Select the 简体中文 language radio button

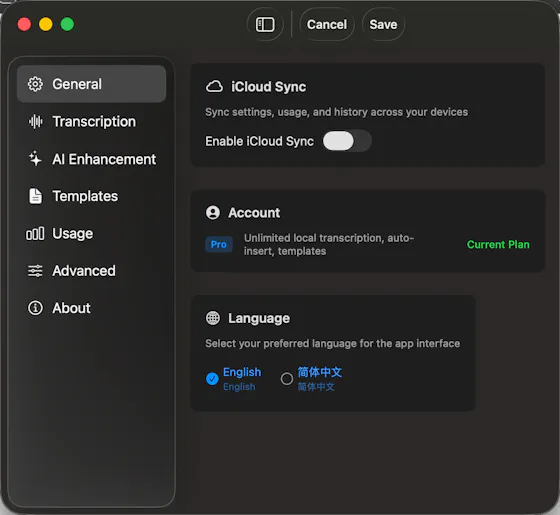pos(286,379)
